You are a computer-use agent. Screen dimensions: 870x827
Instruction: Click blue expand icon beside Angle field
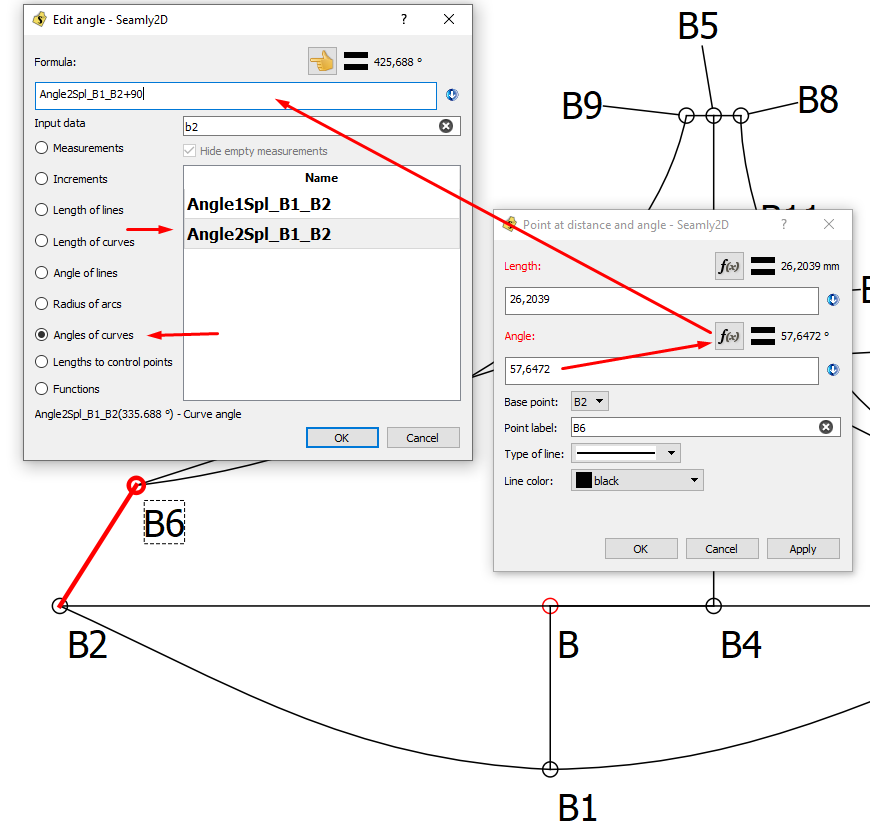tap(833, 370)
